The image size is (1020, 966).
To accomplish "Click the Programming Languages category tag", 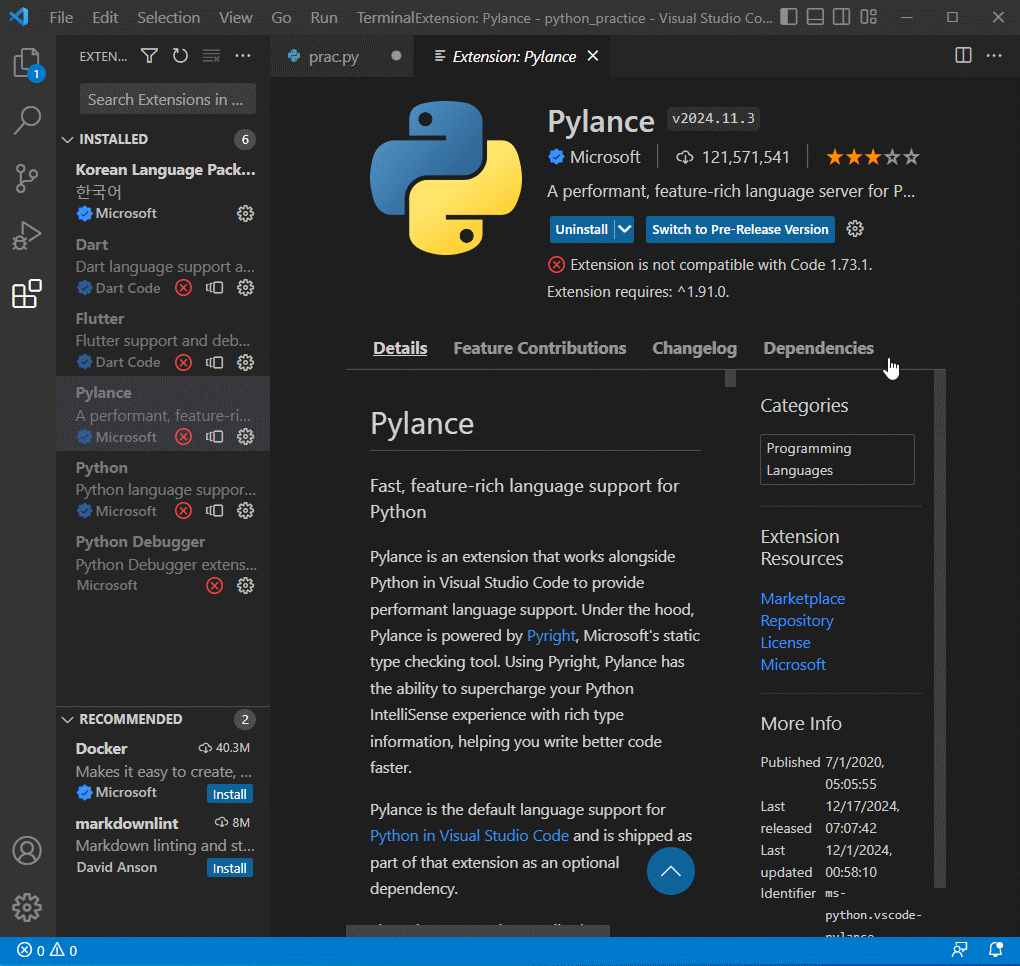I will [837, 459].
